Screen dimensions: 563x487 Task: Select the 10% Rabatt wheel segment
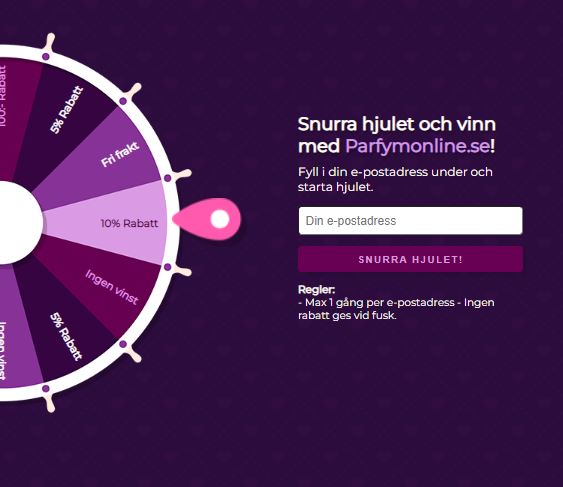point(108,223)
